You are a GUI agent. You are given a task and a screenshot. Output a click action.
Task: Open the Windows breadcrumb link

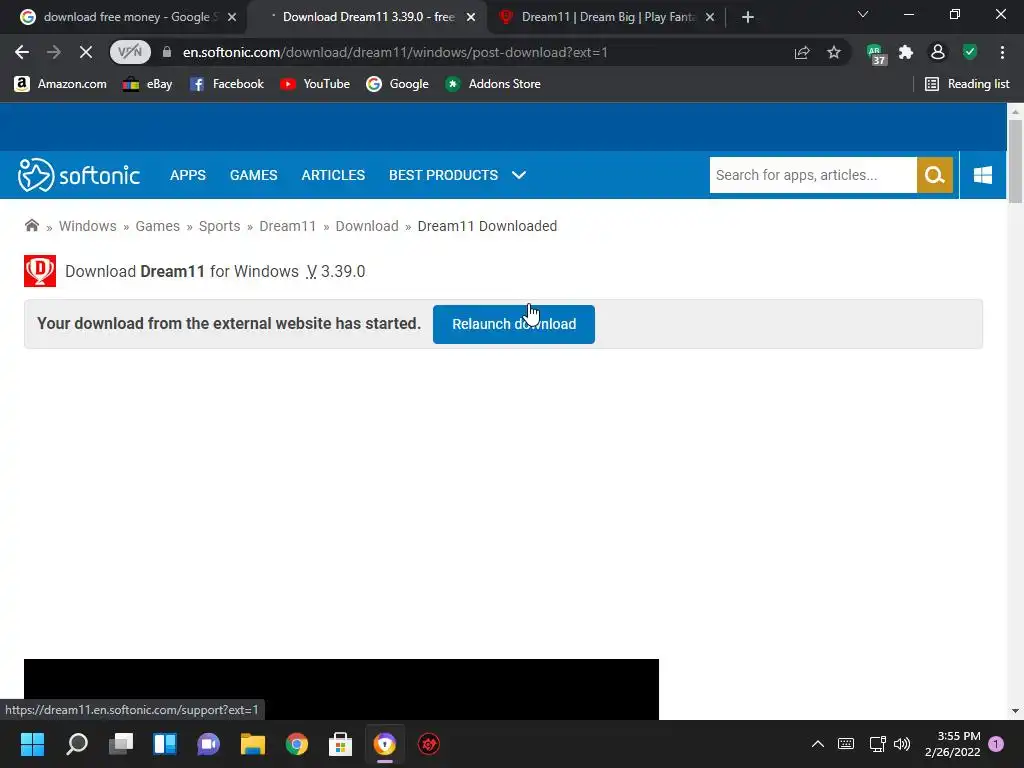88,226
